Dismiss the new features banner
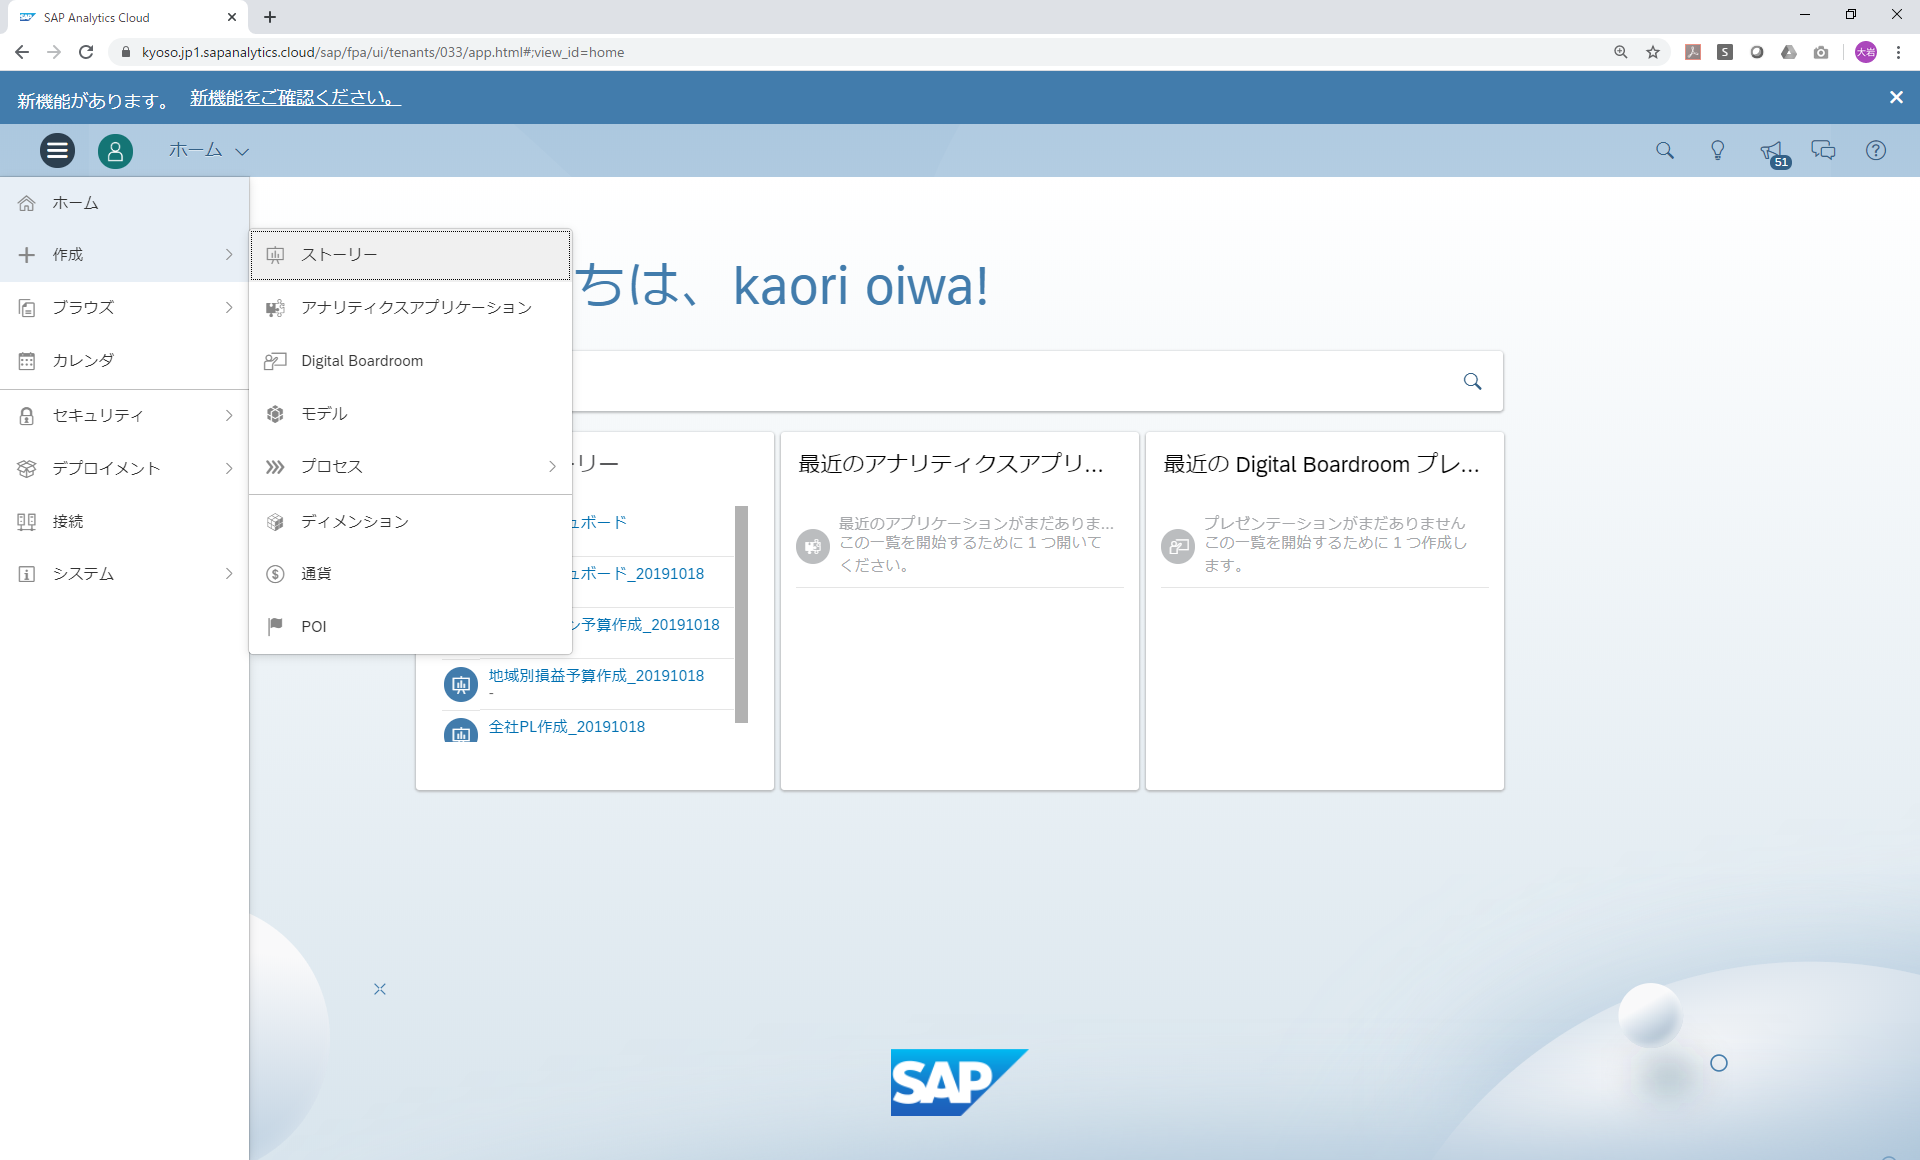Screen dimensions: 1920x1160 coord(1896,97)
